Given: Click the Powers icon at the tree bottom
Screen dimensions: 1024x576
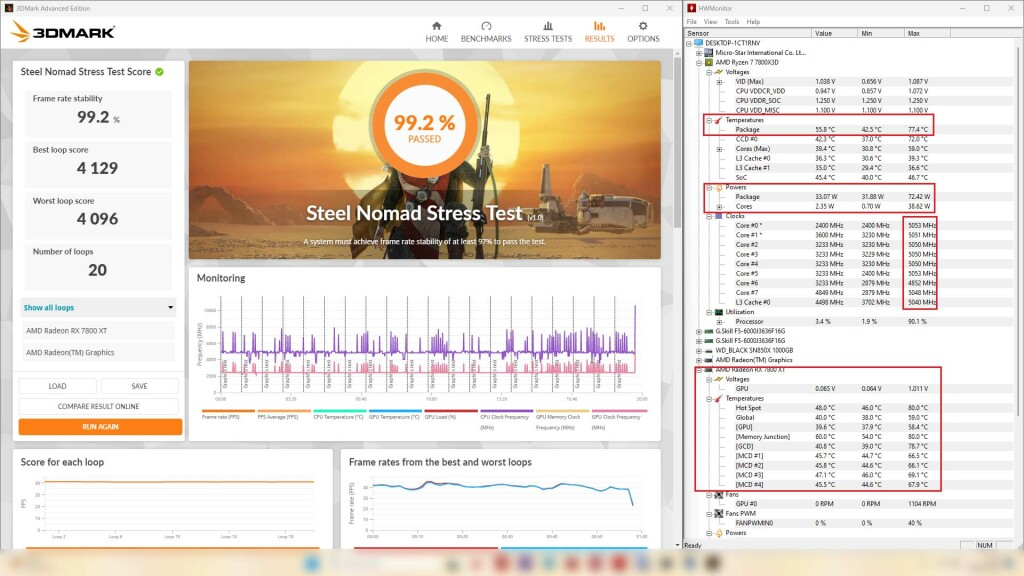Looking at the screenshot, I should (719, 533).
